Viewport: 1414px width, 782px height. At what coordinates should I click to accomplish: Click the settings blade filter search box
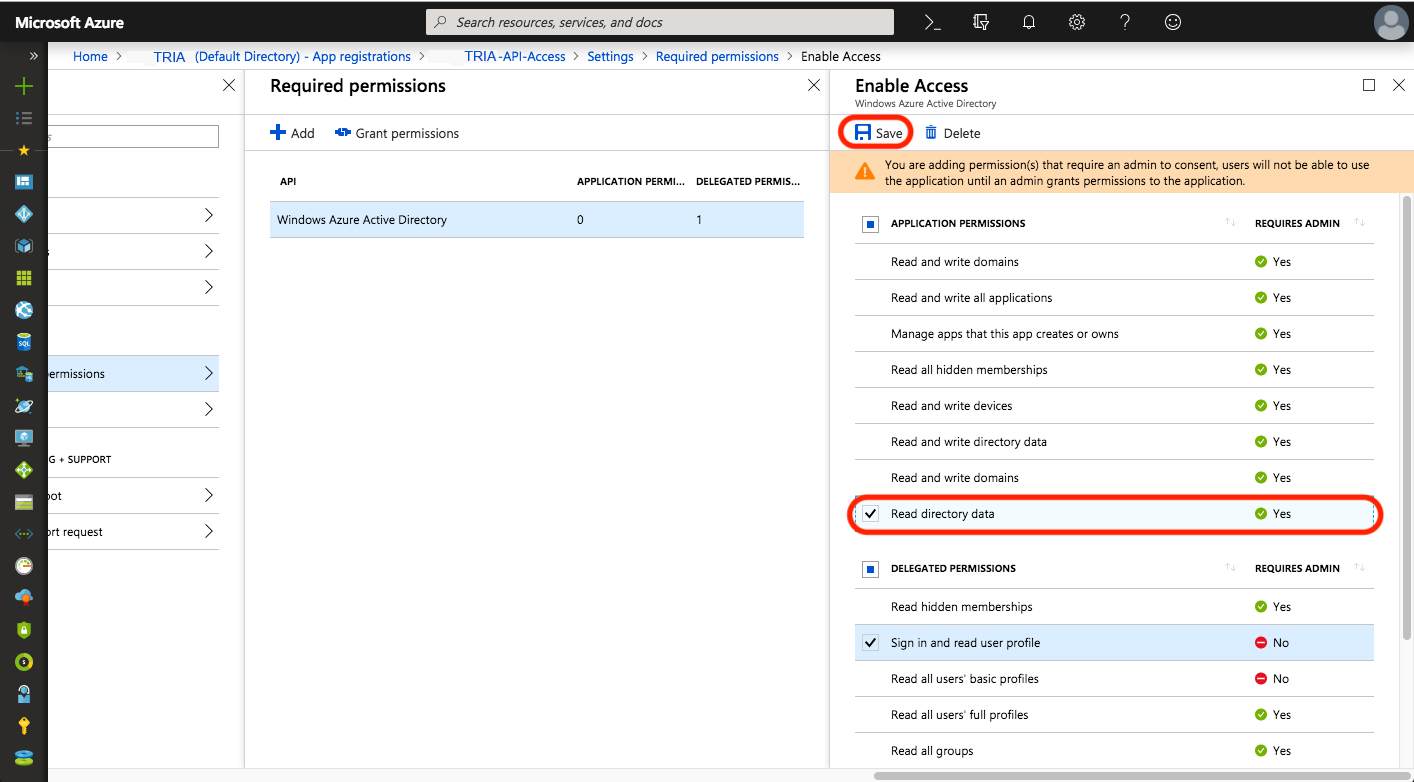pos(133,137)
